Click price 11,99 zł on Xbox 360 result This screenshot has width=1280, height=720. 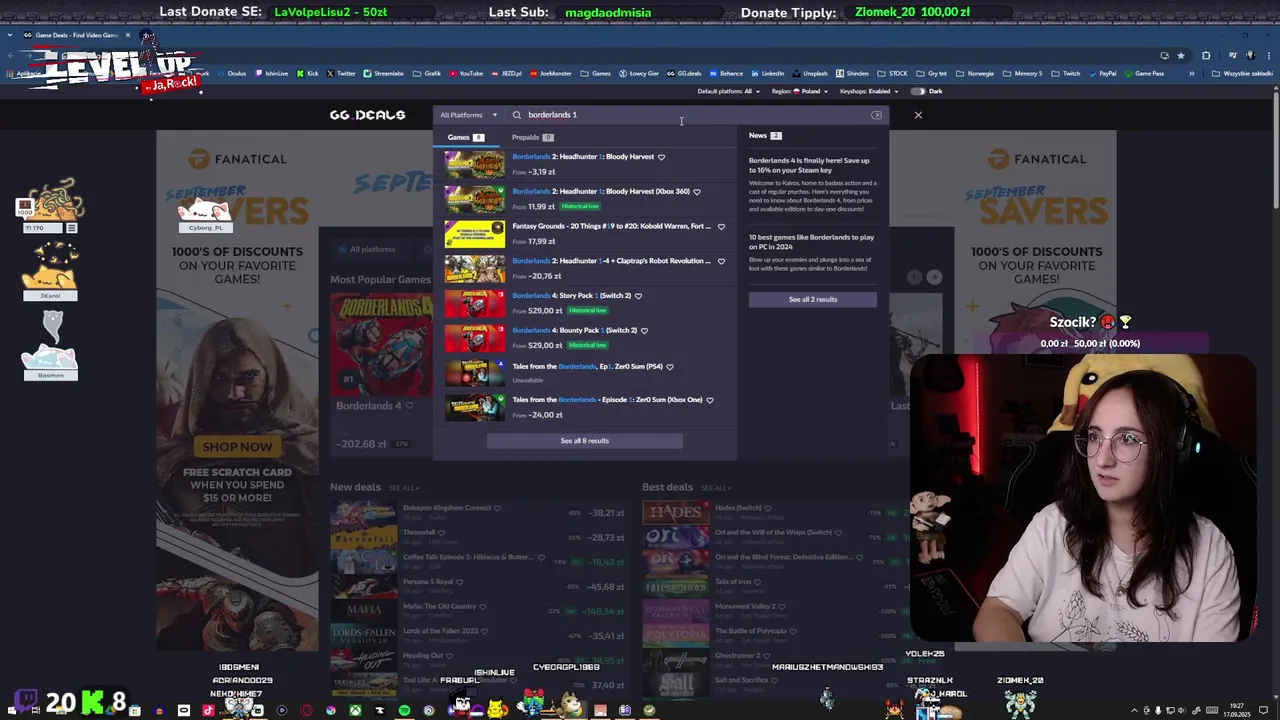(x=541, y=206)
